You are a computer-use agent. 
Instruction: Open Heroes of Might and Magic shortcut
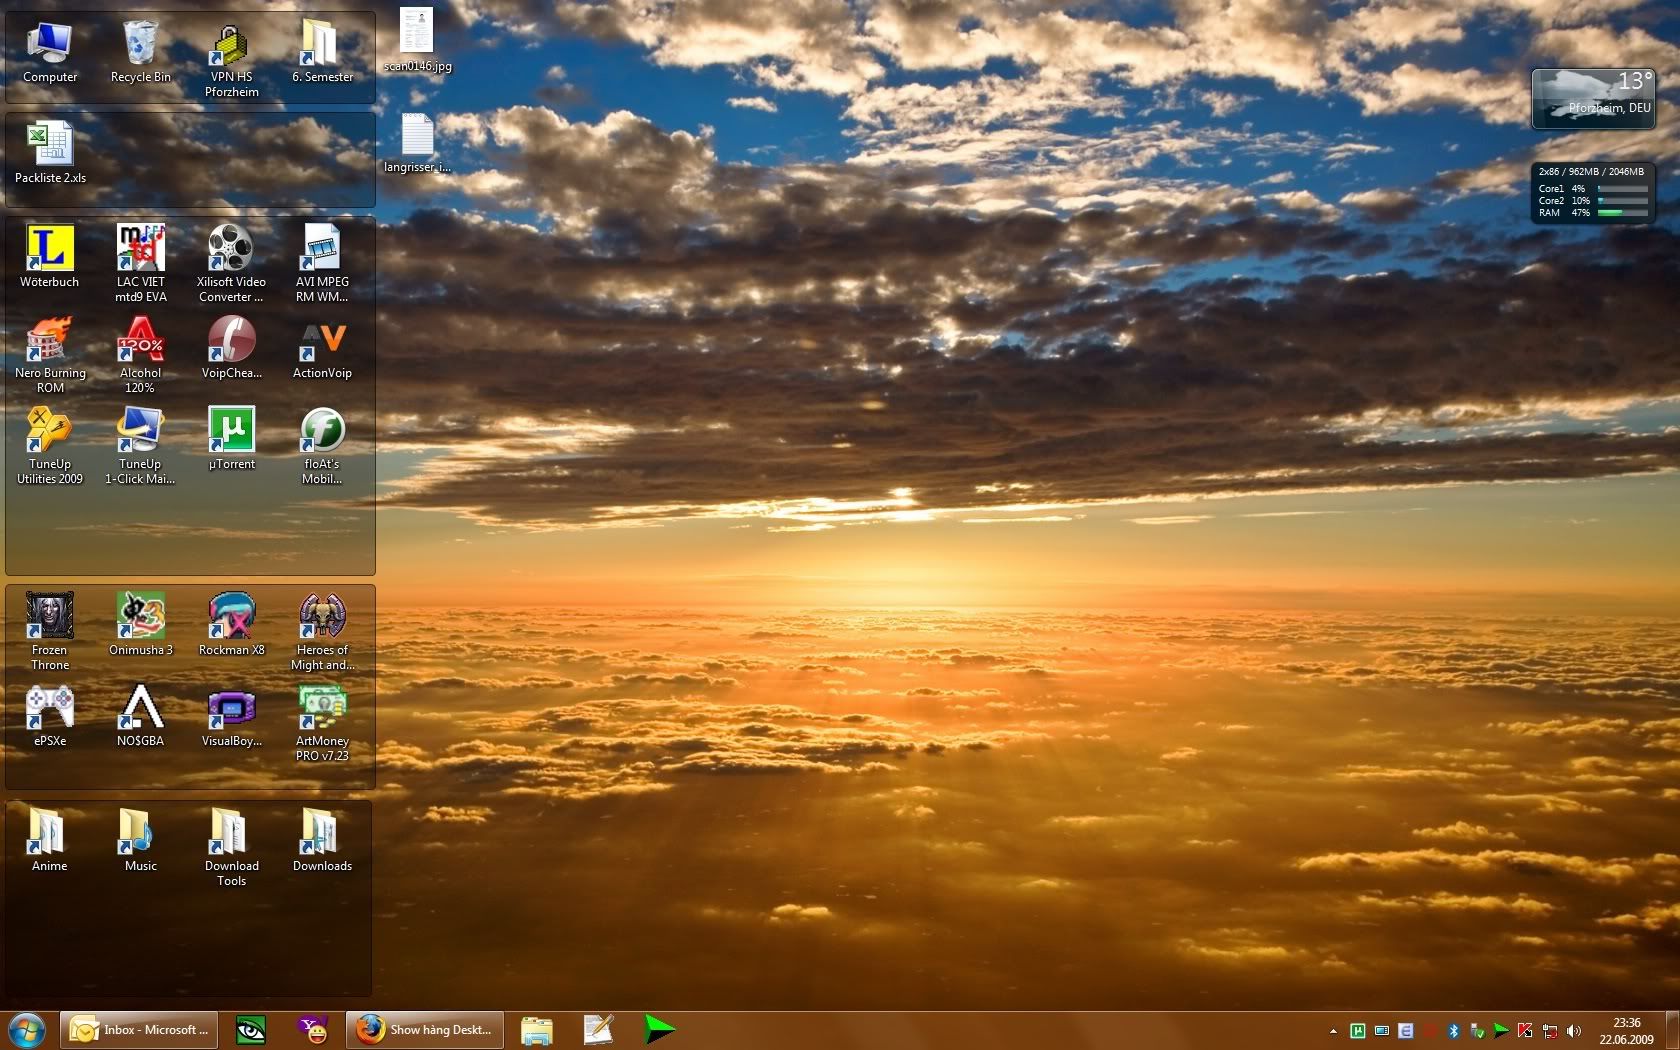[322, 632]
